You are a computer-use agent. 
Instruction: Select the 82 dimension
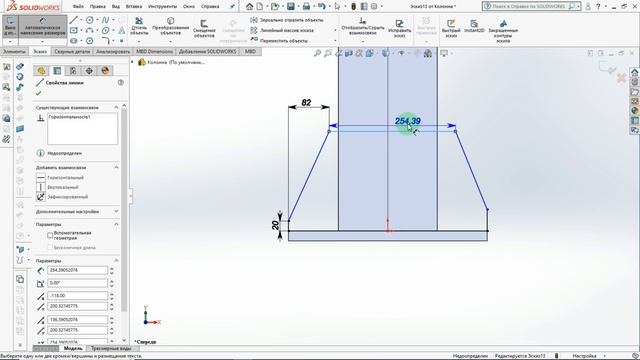(307, 102)
